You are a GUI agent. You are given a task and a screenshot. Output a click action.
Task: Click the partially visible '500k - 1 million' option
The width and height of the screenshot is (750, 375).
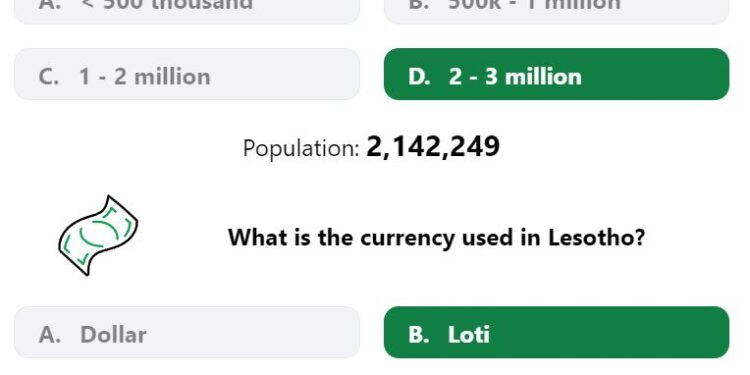pos(556,11)
